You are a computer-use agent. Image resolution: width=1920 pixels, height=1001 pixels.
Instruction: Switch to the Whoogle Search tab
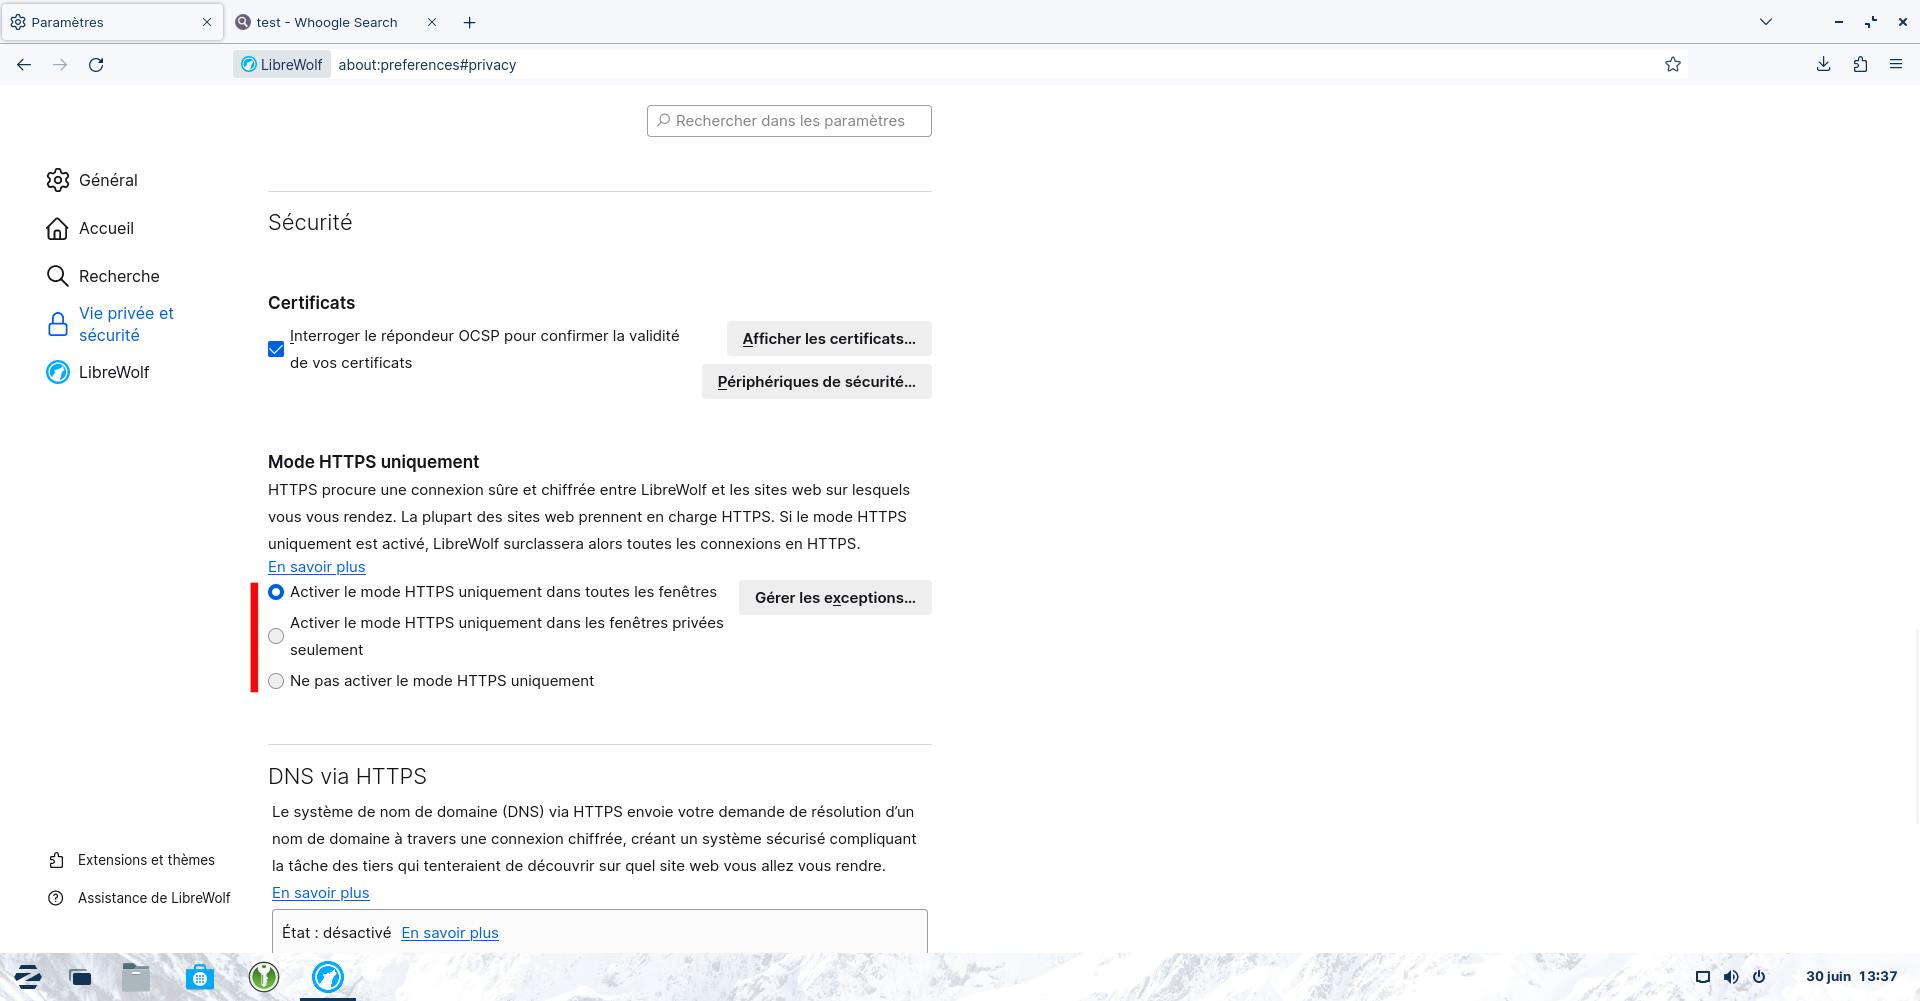[x=326, y=22]
